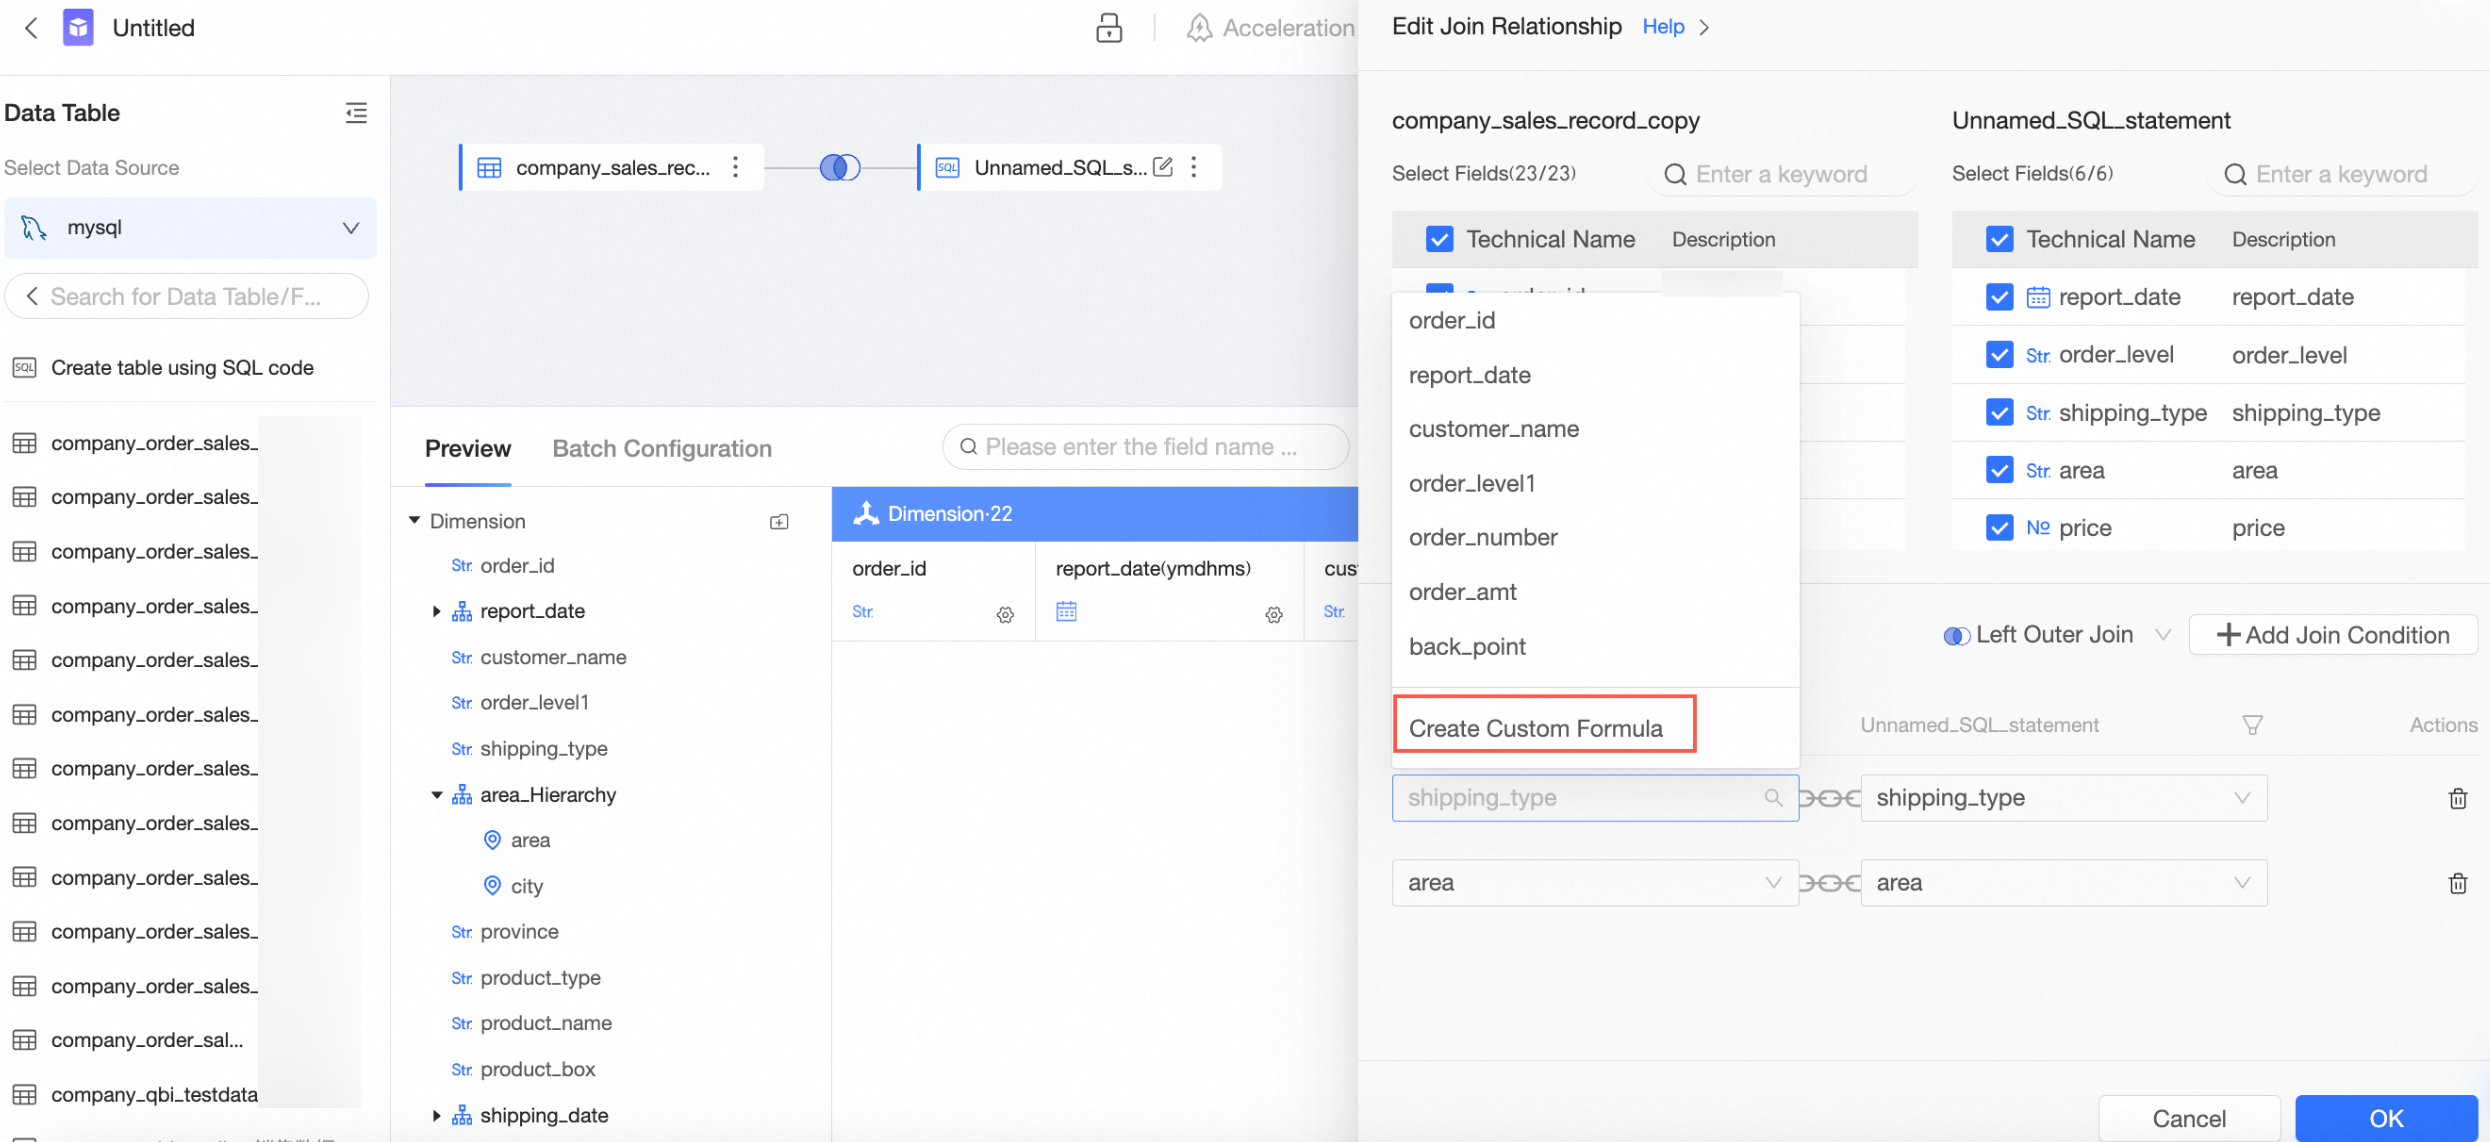The height and width of the screenshot is (1142, 2490).
Task: Uncheck the price field checkbox
Action: (x=1999, y=528)
